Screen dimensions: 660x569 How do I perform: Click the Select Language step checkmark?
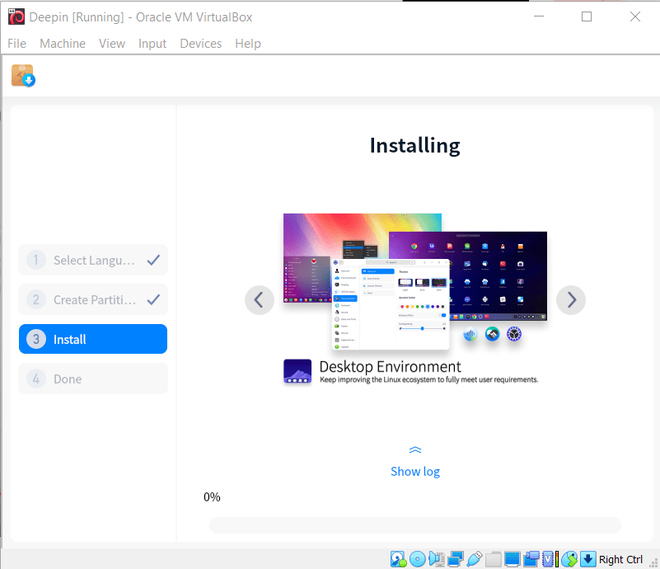pyautogui.click(x=154, y=260)
